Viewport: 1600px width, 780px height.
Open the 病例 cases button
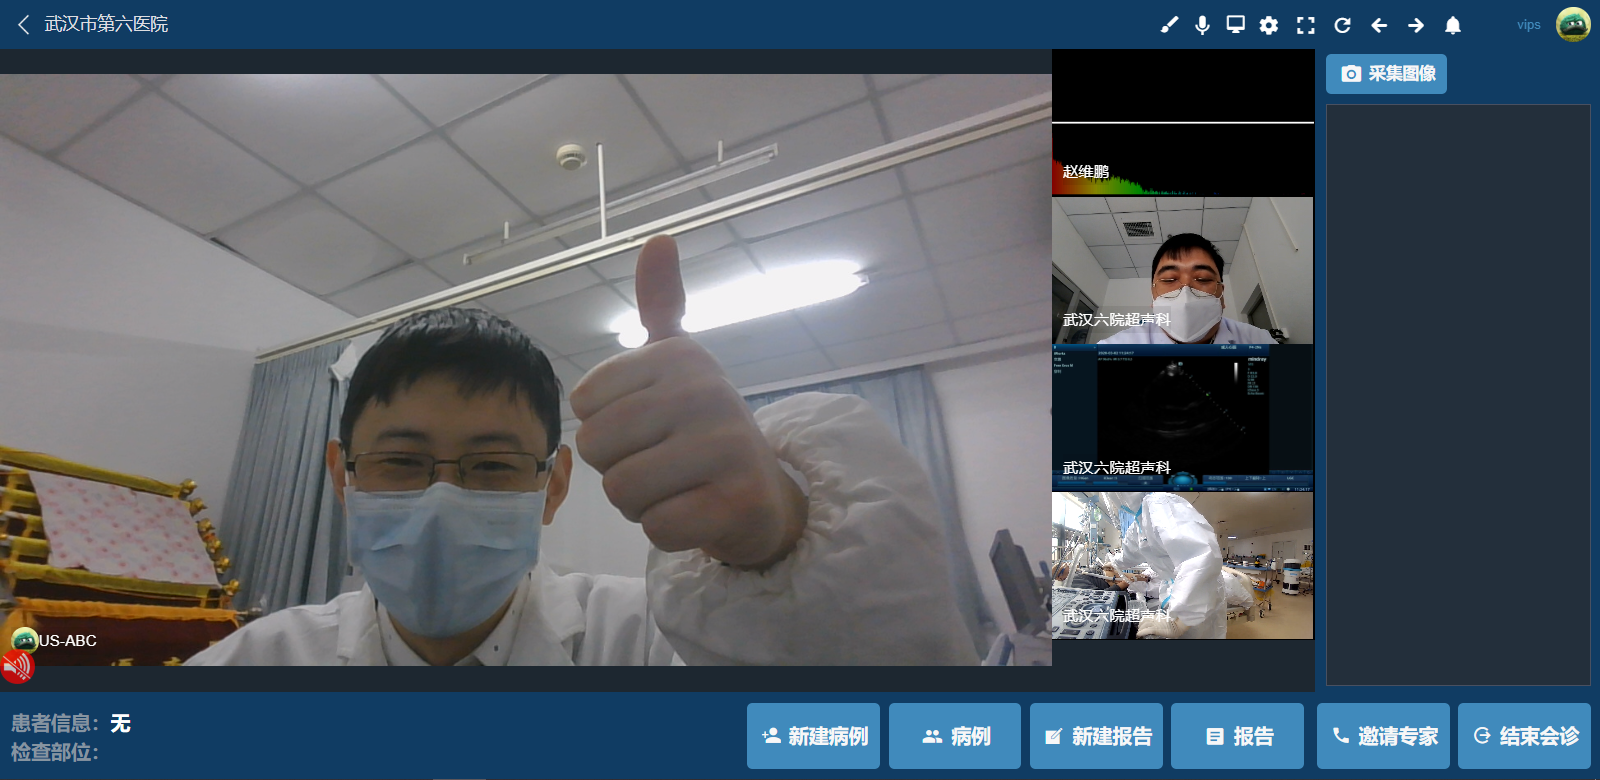(x=955, y=736)
